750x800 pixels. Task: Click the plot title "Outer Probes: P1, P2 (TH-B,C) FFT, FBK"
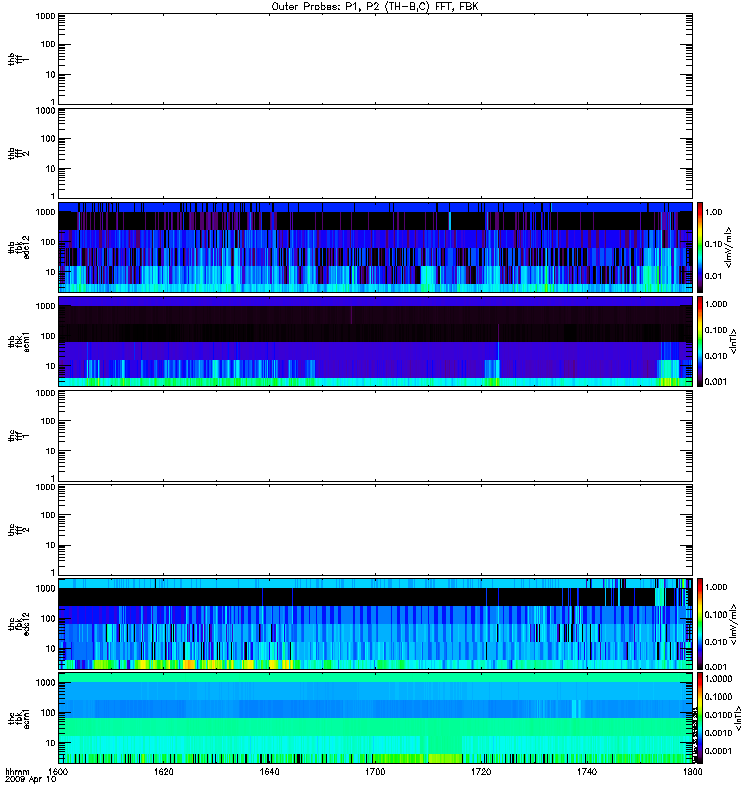375,7
